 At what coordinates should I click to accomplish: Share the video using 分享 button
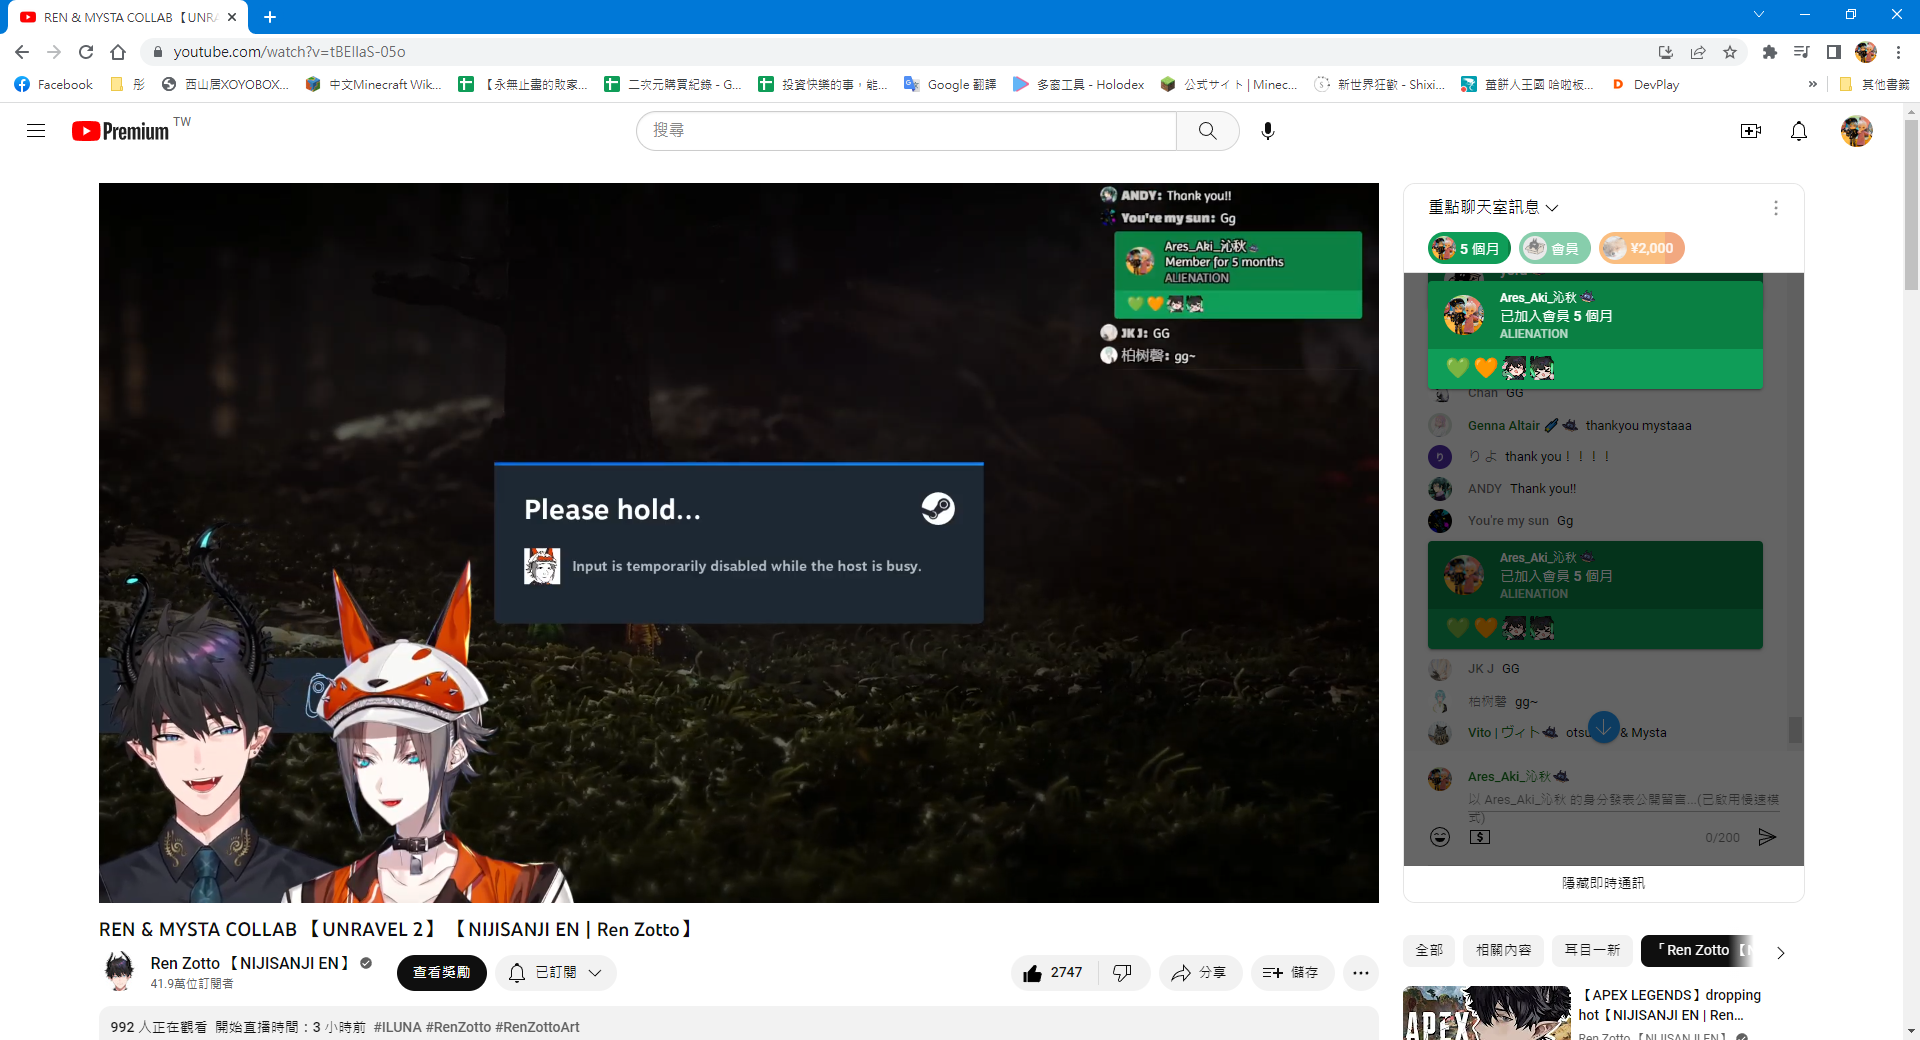pos(1199,973)
